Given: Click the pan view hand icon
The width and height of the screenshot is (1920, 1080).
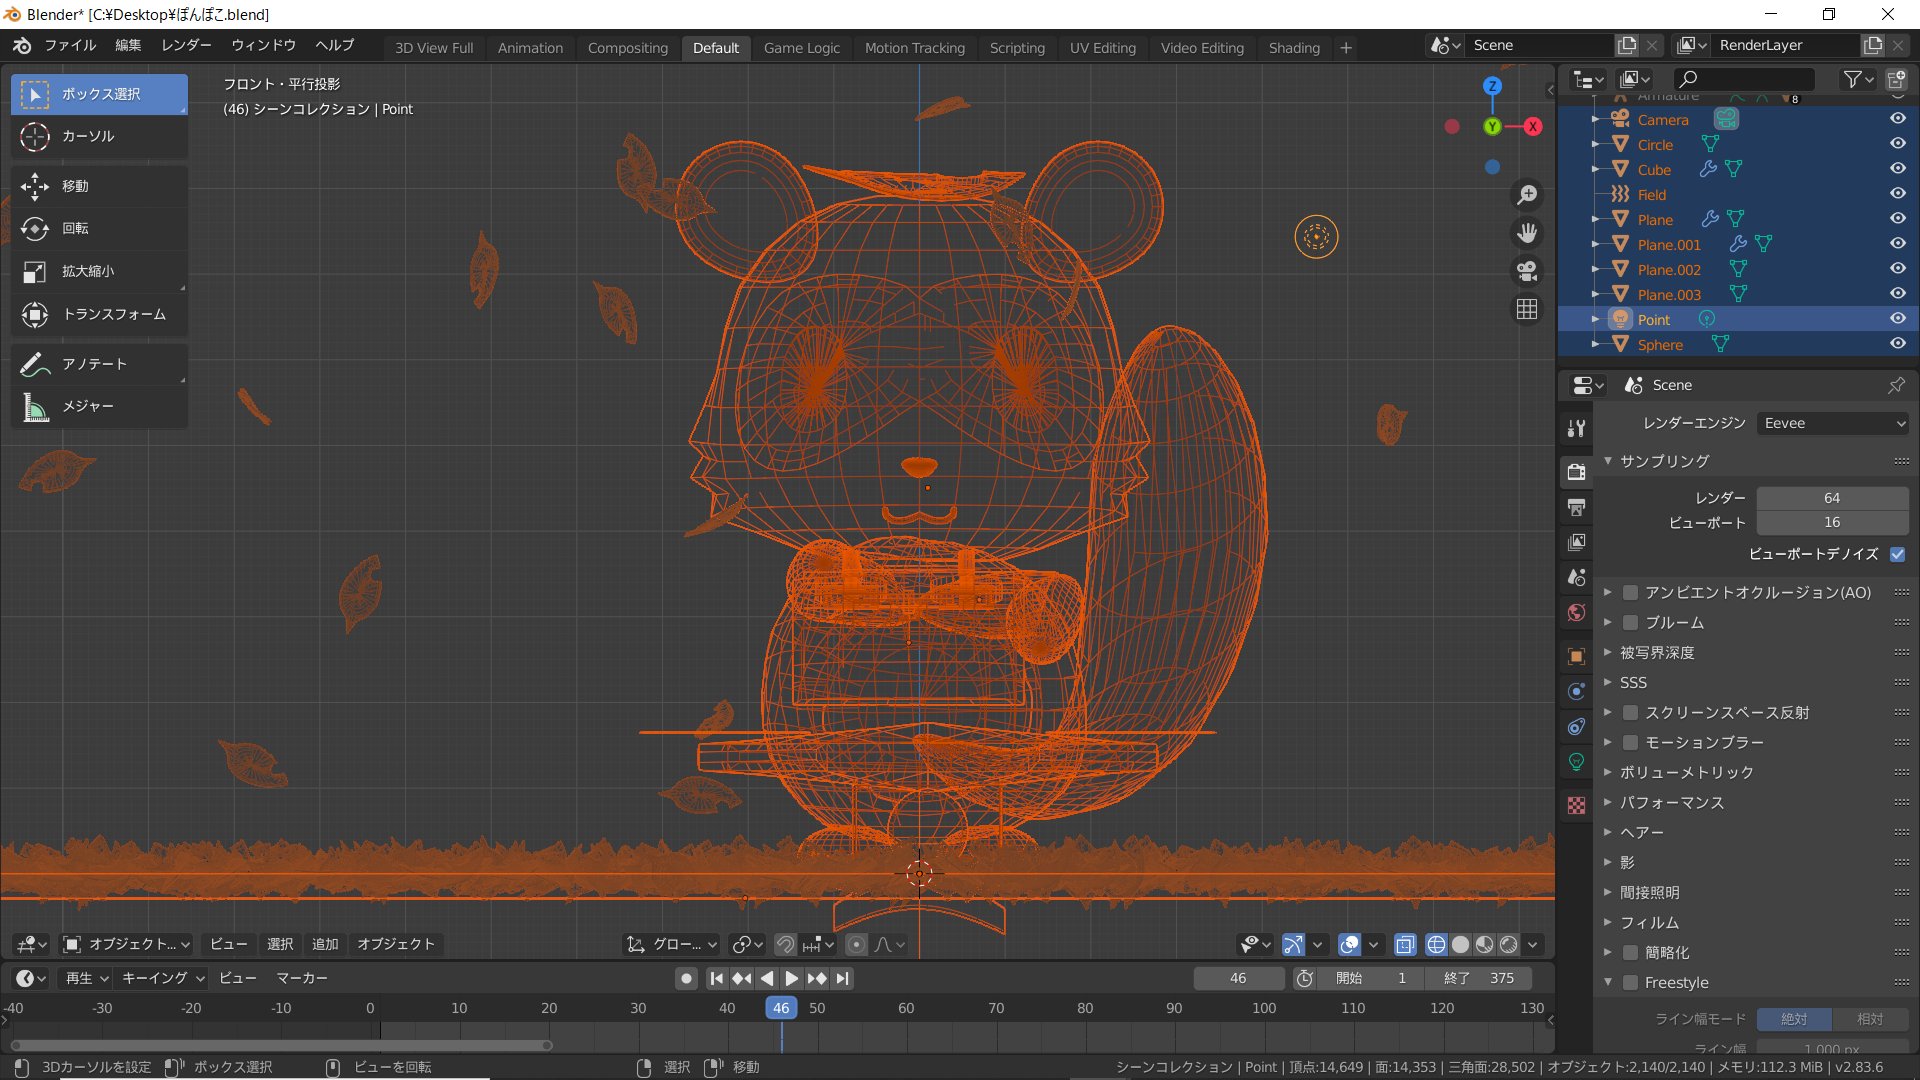Looking at the screenshot, I should 1526,233.
